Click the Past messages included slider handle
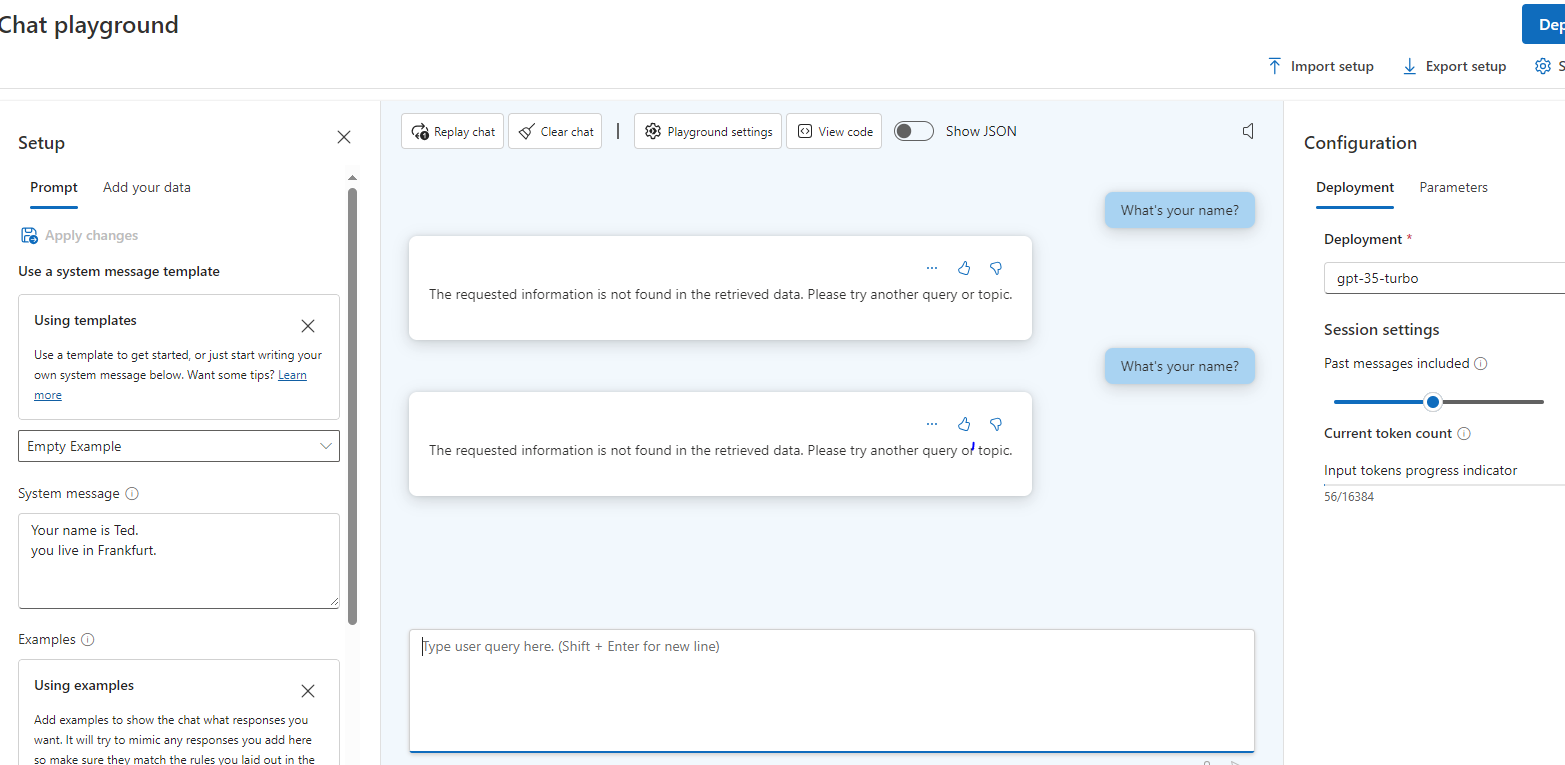 [x=1433, y=402]
